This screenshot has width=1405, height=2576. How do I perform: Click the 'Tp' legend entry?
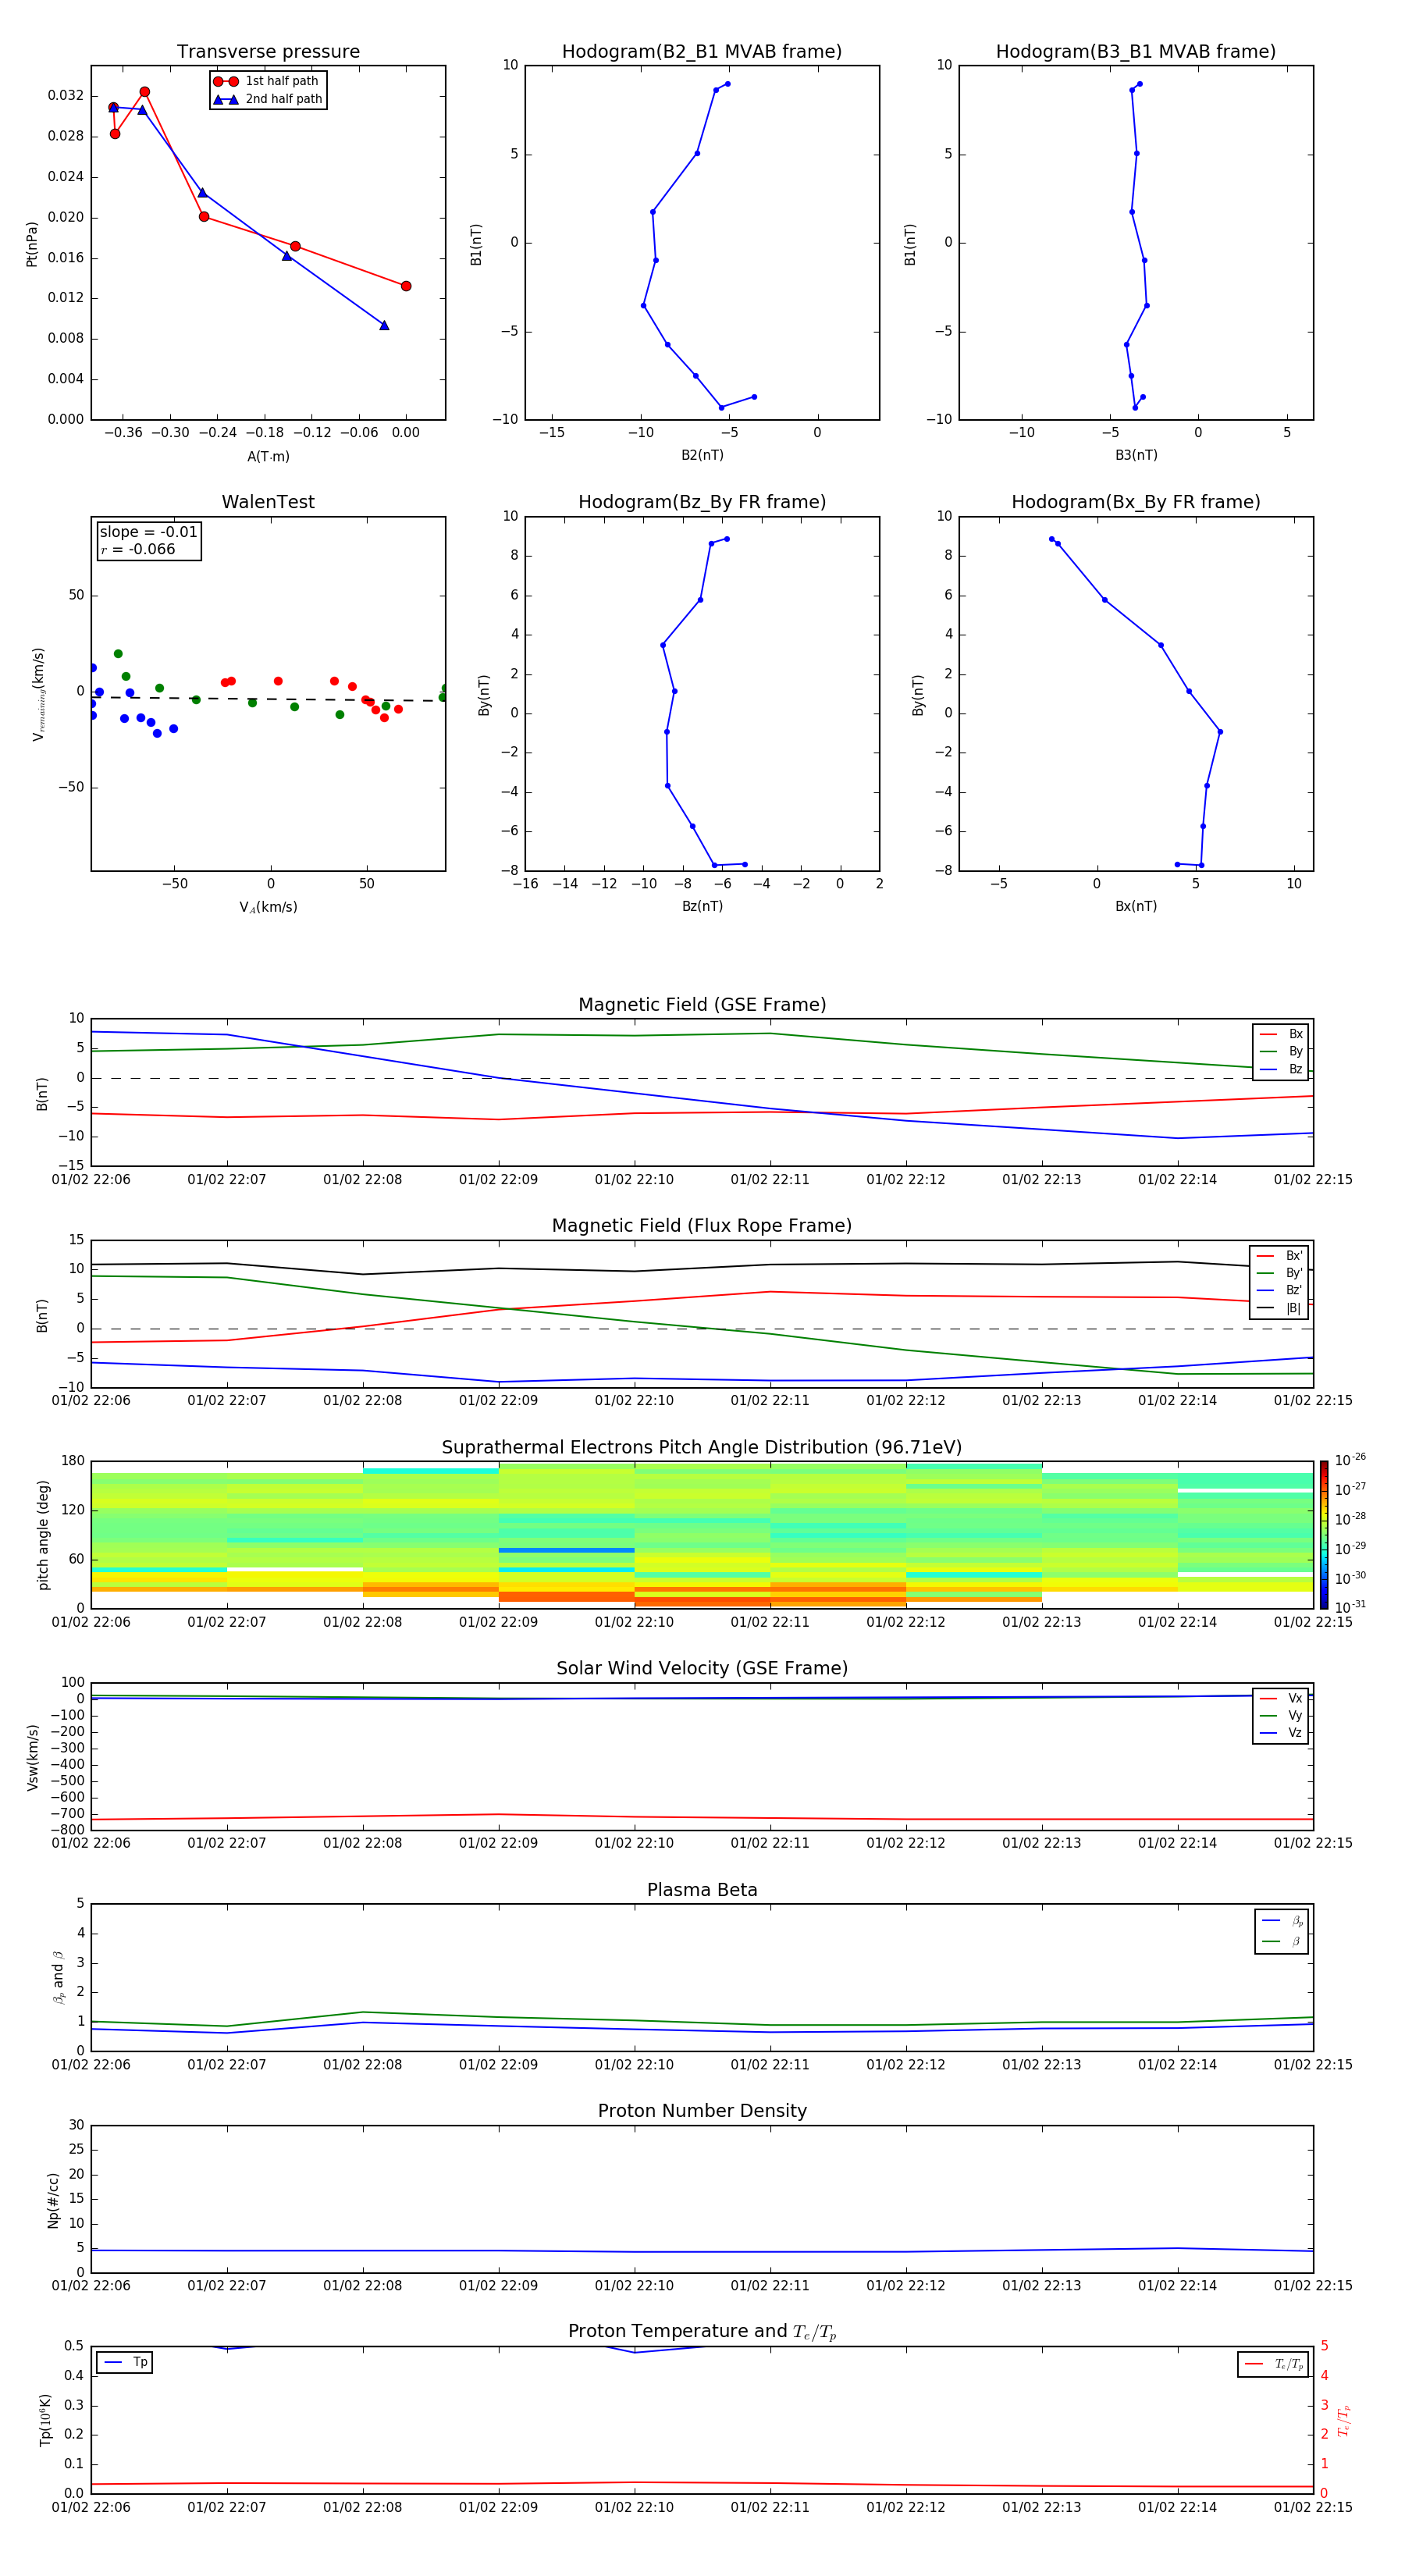pyautogui.click(x=125, y=2362)
